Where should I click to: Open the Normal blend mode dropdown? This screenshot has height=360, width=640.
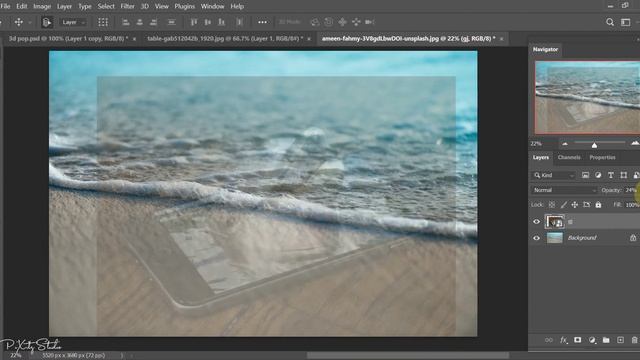(x=564, y=190)
